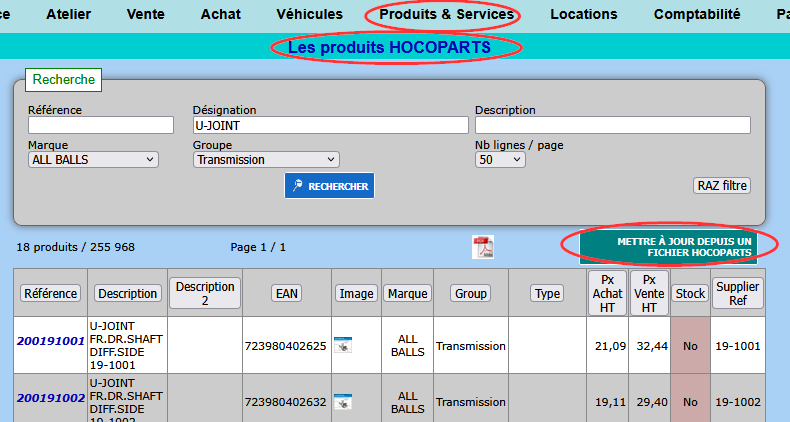This screenshot has width=790, height=422.
Task: Open the Véhicules menu
Action: coord(309,14)
